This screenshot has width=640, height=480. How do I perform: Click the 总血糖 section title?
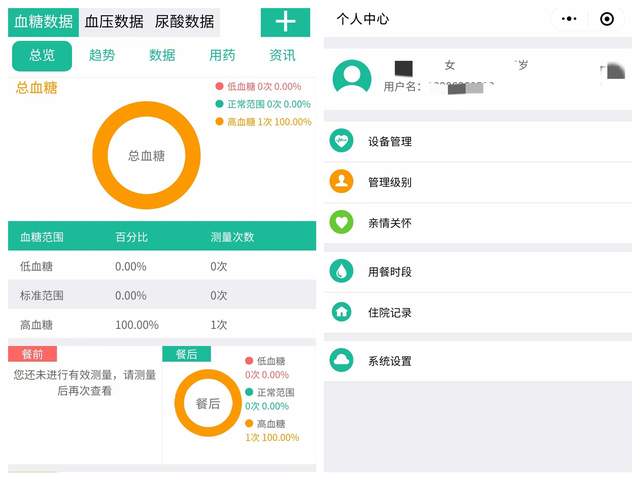pos(36,88)
